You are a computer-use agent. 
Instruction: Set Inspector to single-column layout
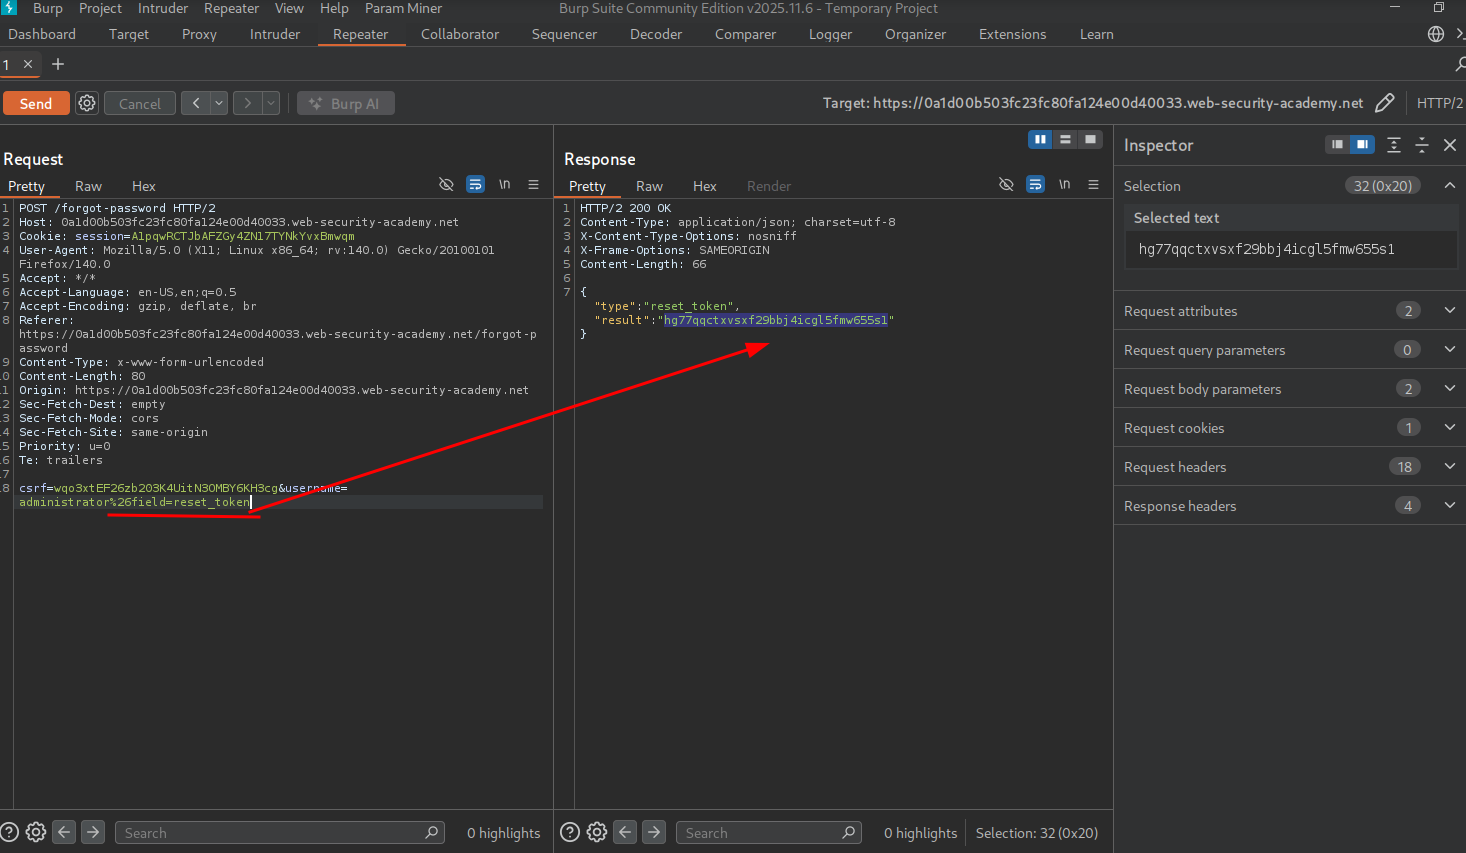point(1337,145)
